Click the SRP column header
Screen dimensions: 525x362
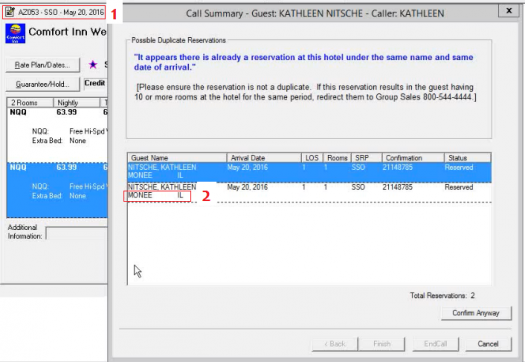pyautogui.click(x=367, y=158)
